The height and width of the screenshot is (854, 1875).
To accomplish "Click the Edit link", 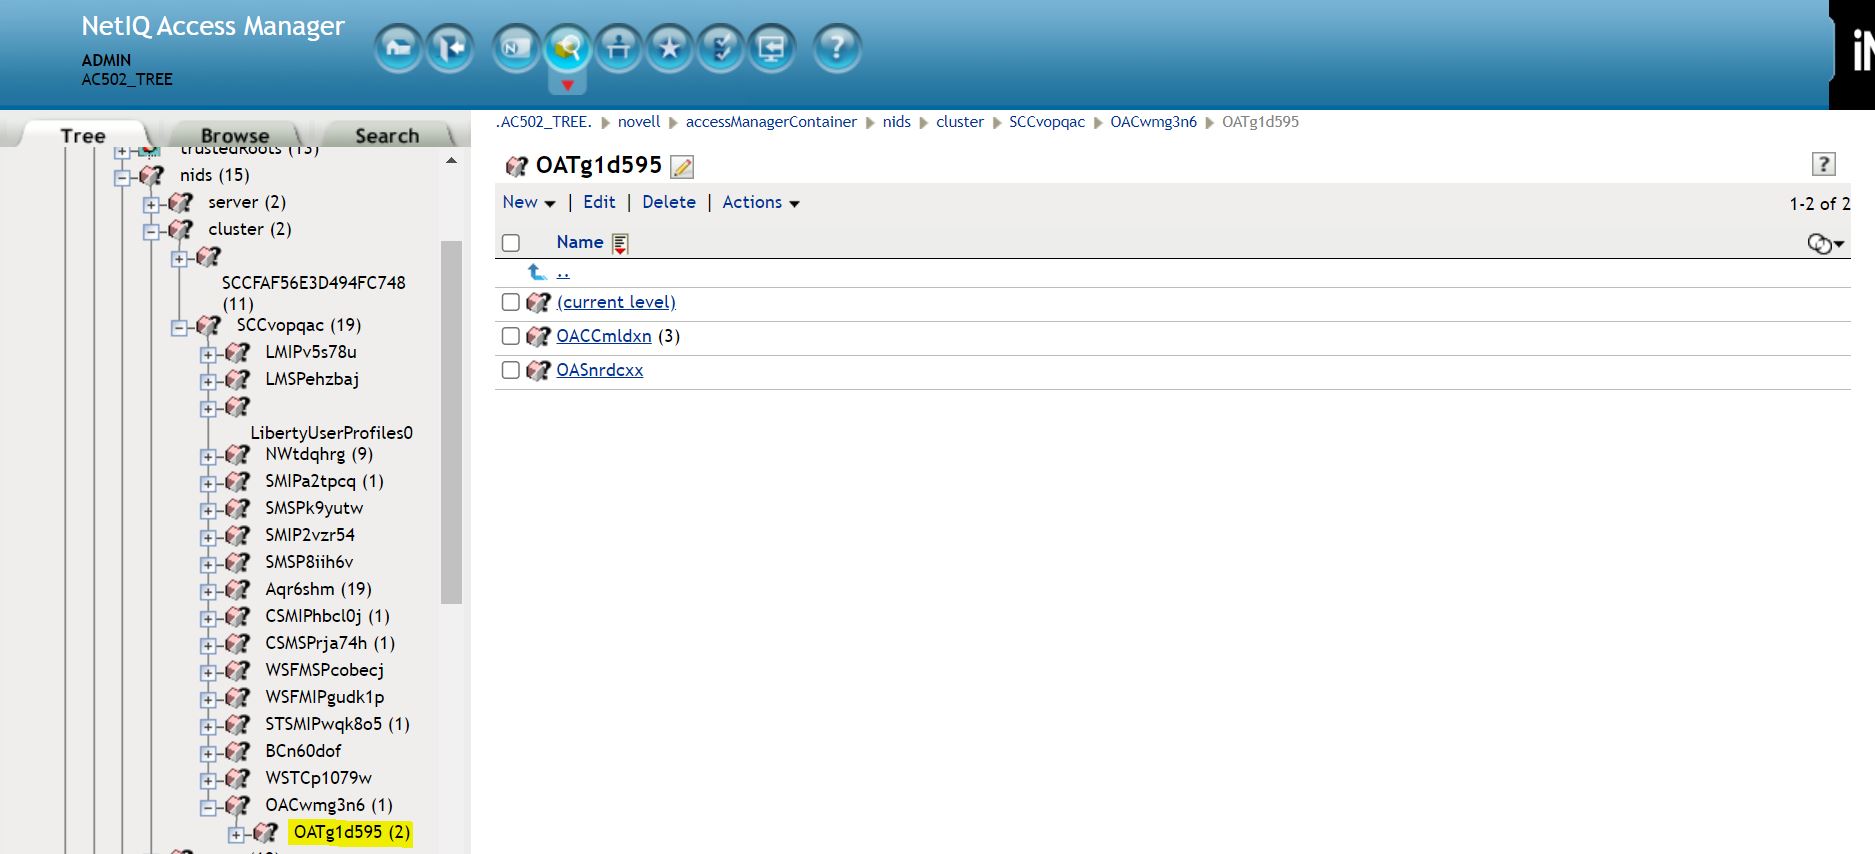I will click(x=599, y=202).
